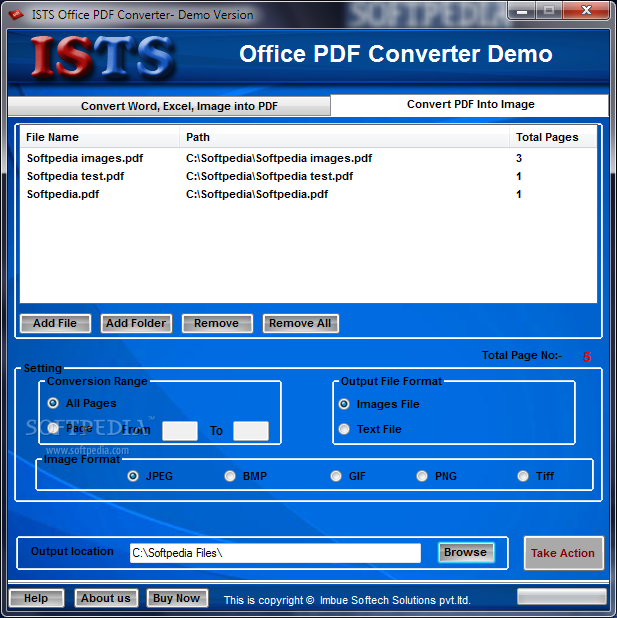Select the Softpedia images.pdf row
Image resolution: width=617 pixels, height=618 pixels.
coord(308,158)
